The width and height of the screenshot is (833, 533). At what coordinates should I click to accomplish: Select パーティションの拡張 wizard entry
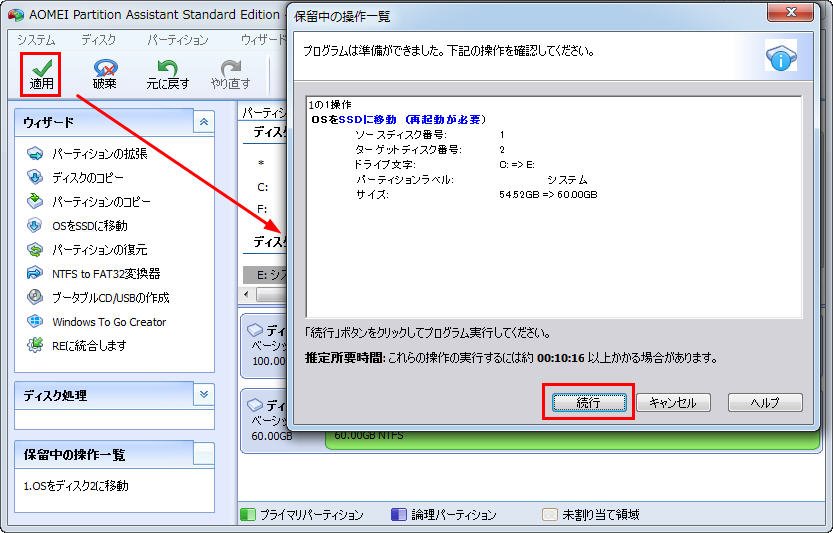point(99,154)
